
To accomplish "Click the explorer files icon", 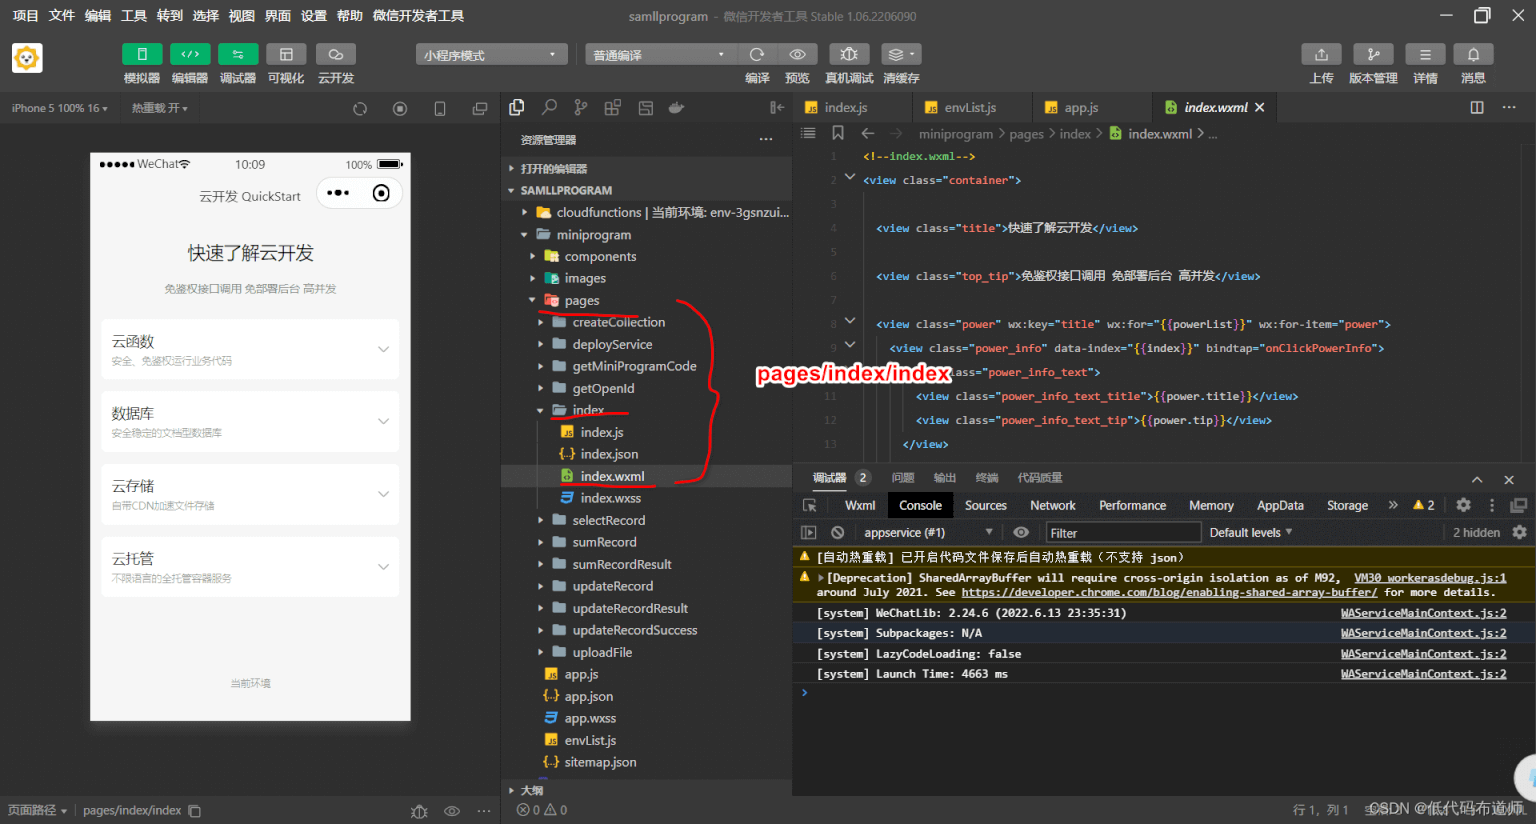I will [x=517, y=107].
